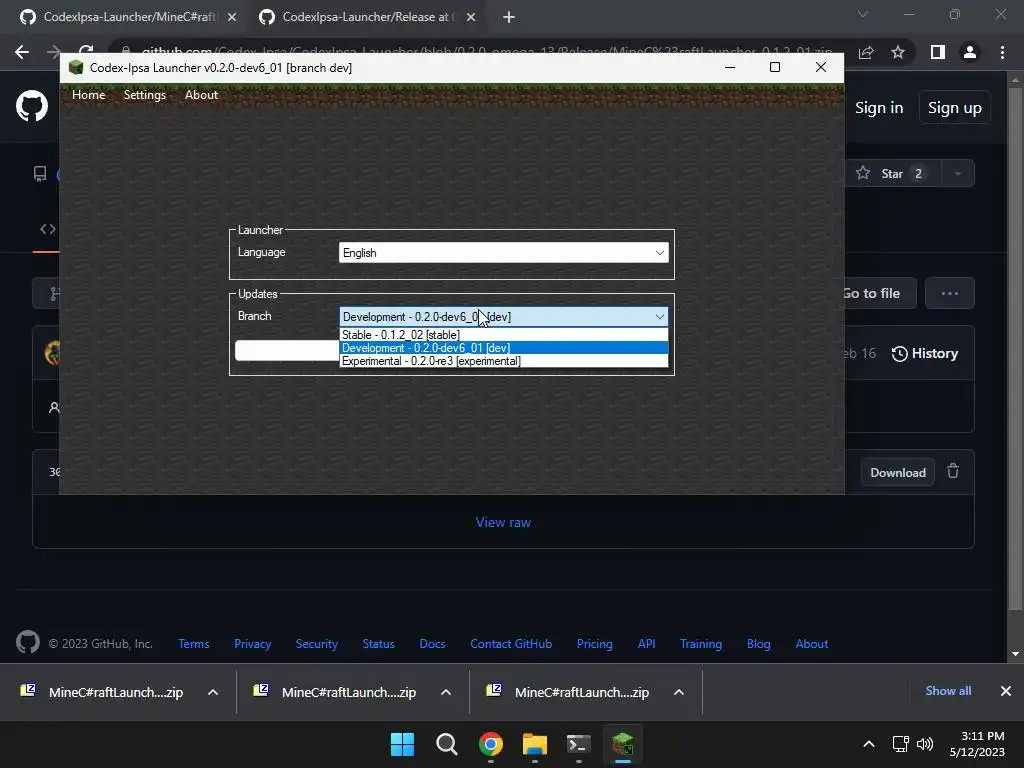Open Privacy link in footer

click(252, 644)
